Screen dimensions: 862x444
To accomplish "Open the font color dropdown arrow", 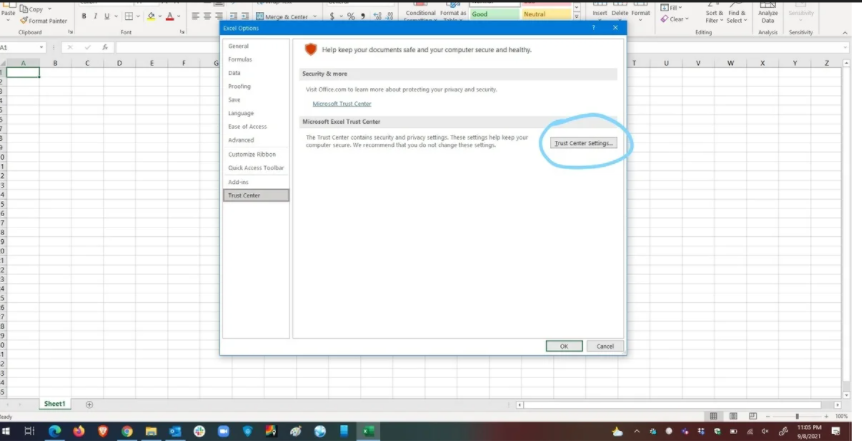I will click(x=179, y=16).
